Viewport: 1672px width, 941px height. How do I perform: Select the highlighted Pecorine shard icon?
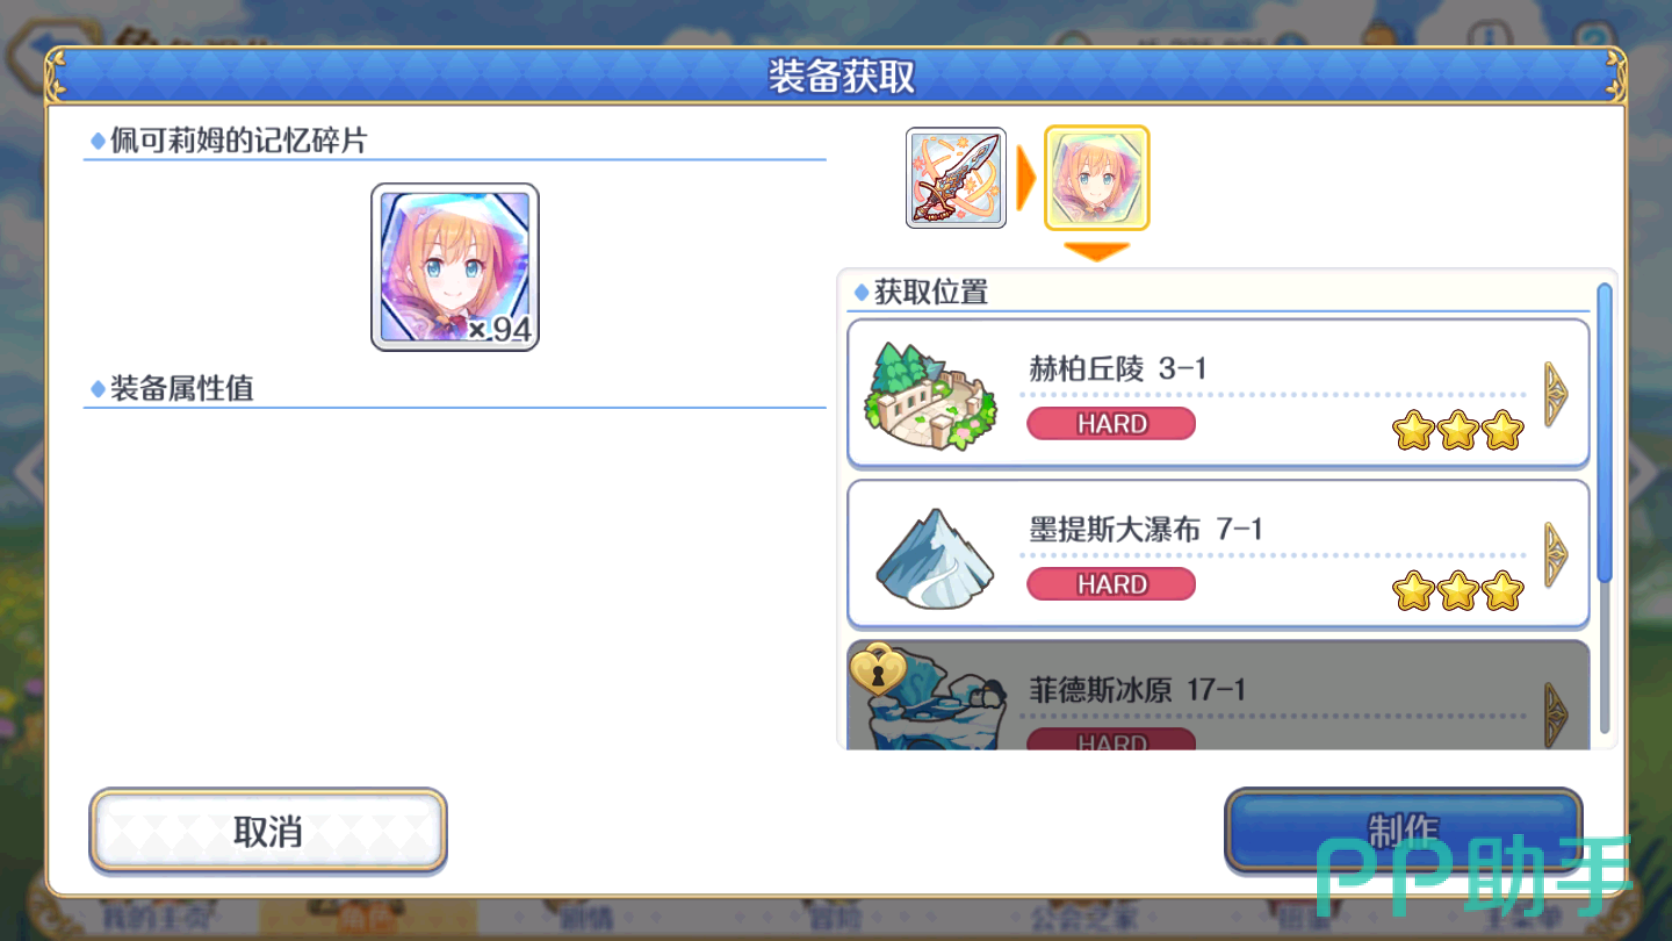pos(1096,178)
